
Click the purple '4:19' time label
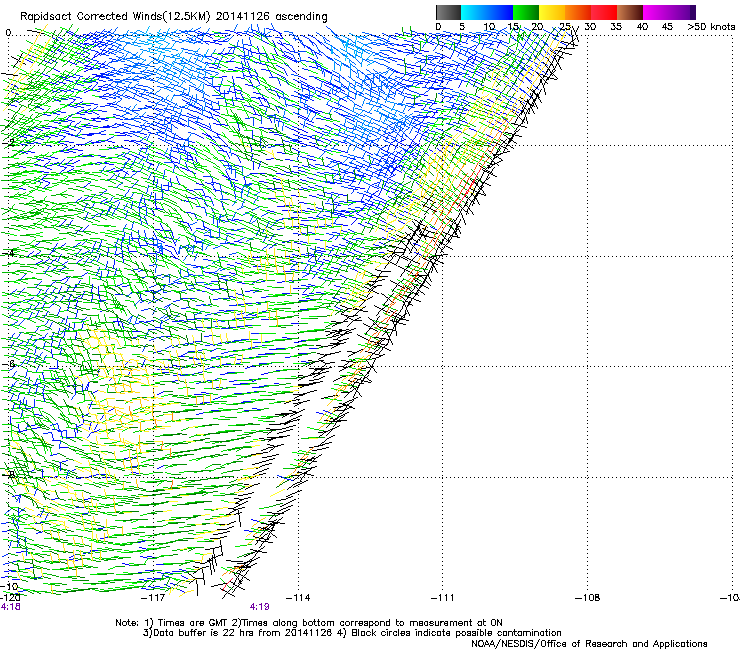[260, 607]
